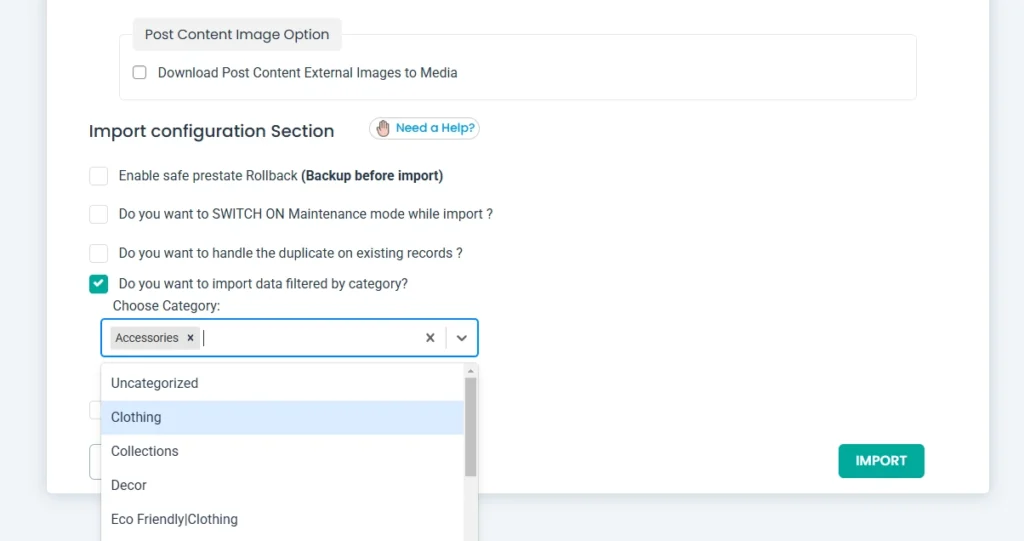The image size is (1024, 541).
Task: Enable the safe prestate Rollback checkbox
Action: click(x=98, y=176)
